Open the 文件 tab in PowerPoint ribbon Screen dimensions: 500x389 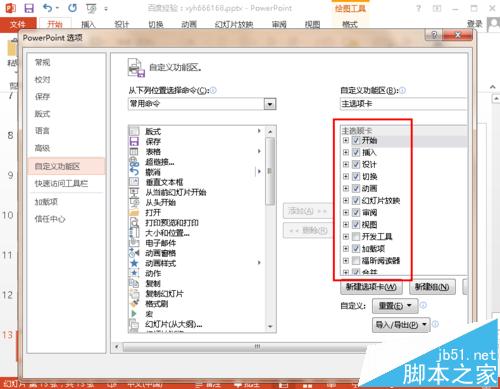click(x=18, y=24)
